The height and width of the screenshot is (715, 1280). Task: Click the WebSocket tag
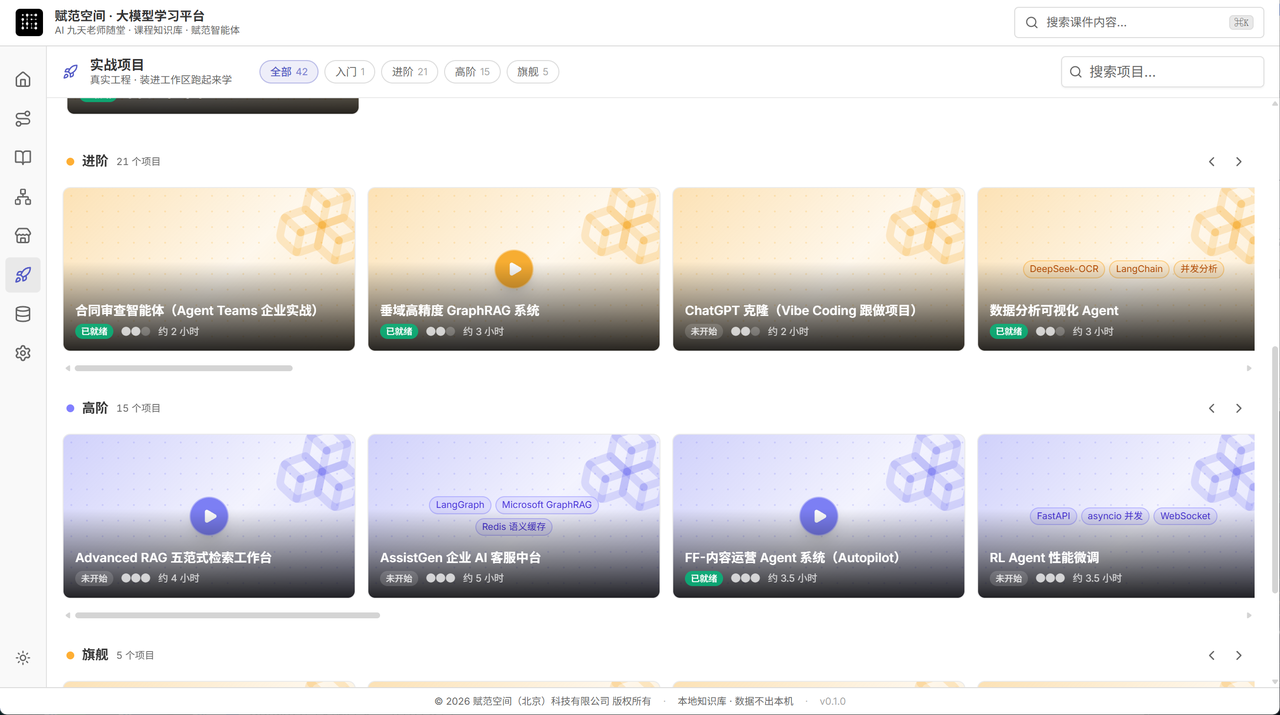1185,516
